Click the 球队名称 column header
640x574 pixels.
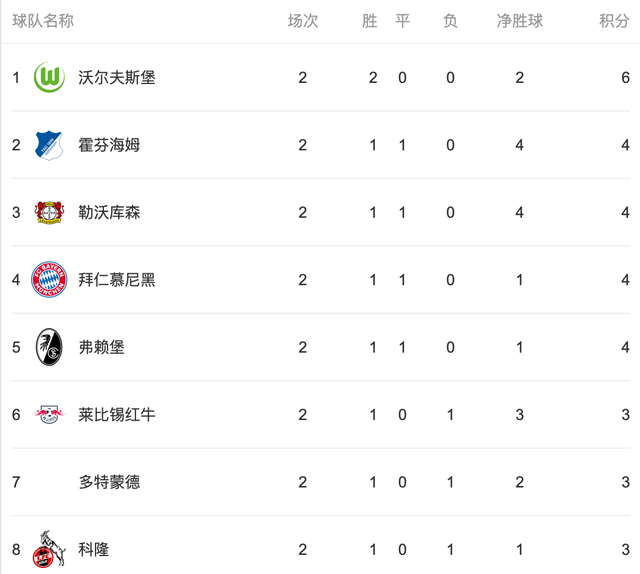(x=43, y=21)
